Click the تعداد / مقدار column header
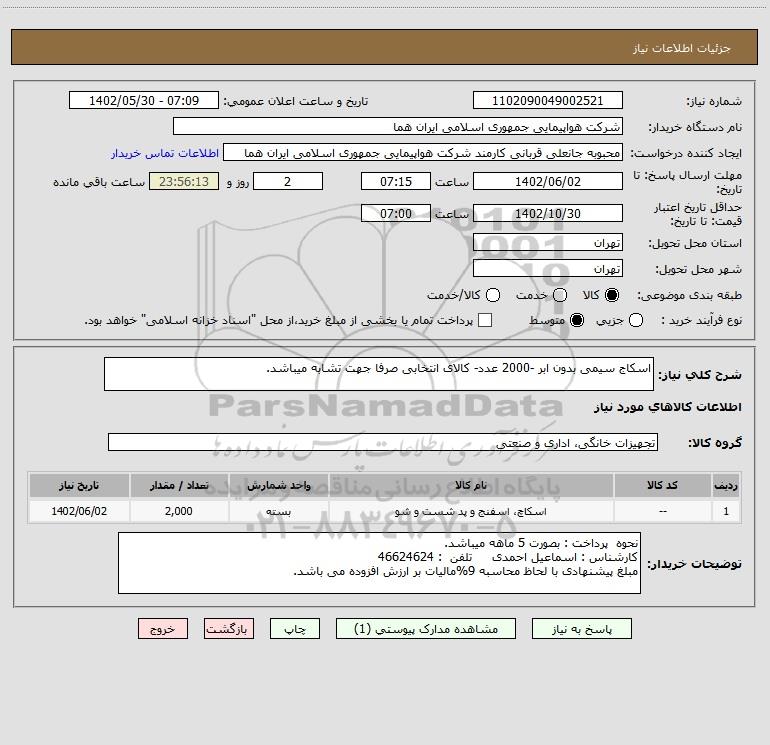The height and width of the screenshot is (745, 770). 179,485
